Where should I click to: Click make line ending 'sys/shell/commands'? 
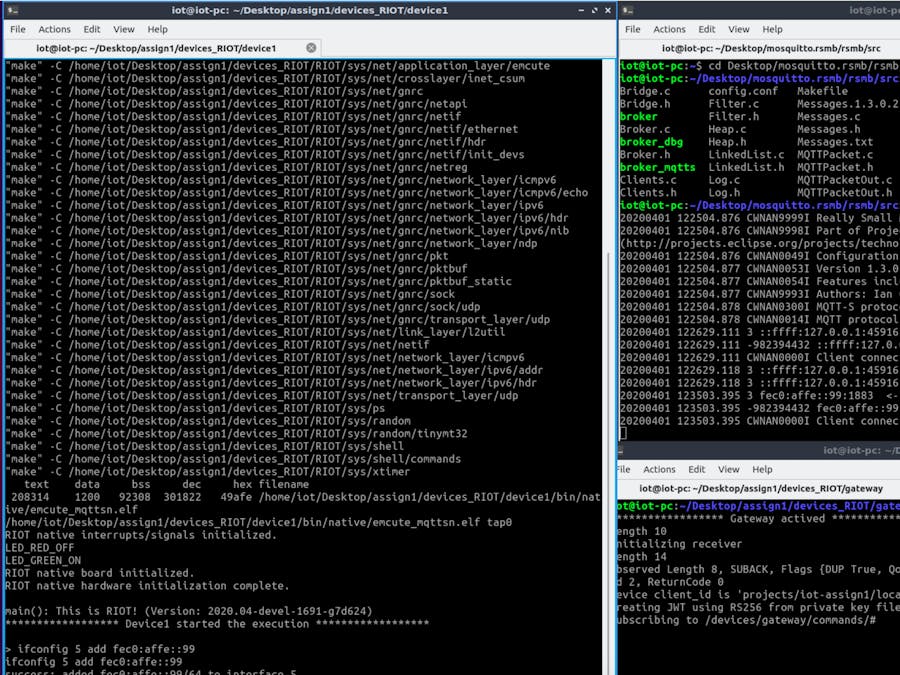pos(233,459)
